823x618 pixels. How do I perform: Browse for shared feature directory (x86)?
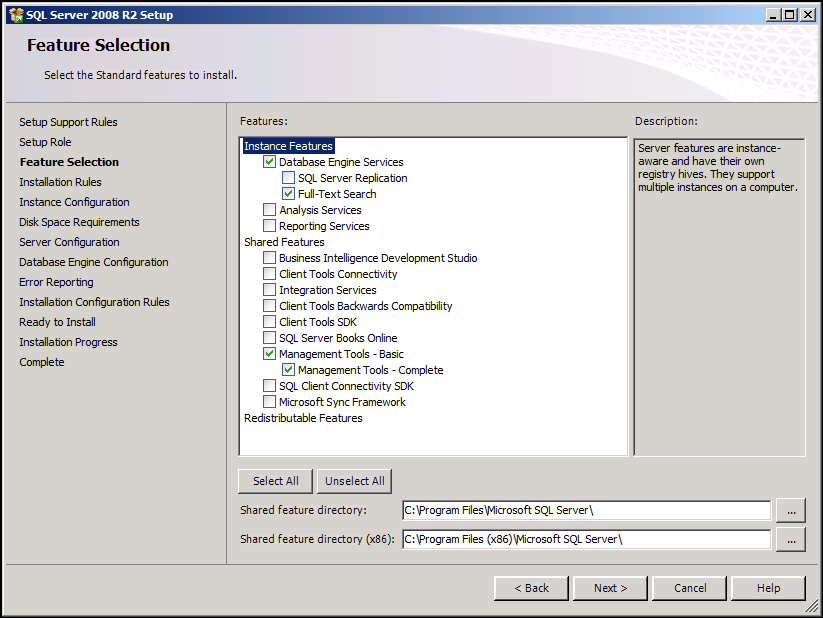[x=791, y=539]
